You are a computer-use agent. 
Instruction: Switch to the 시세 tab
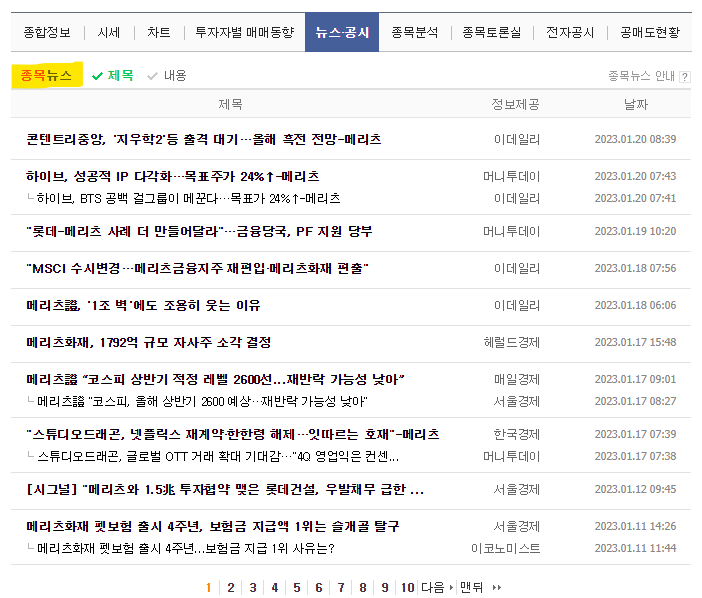109,32
